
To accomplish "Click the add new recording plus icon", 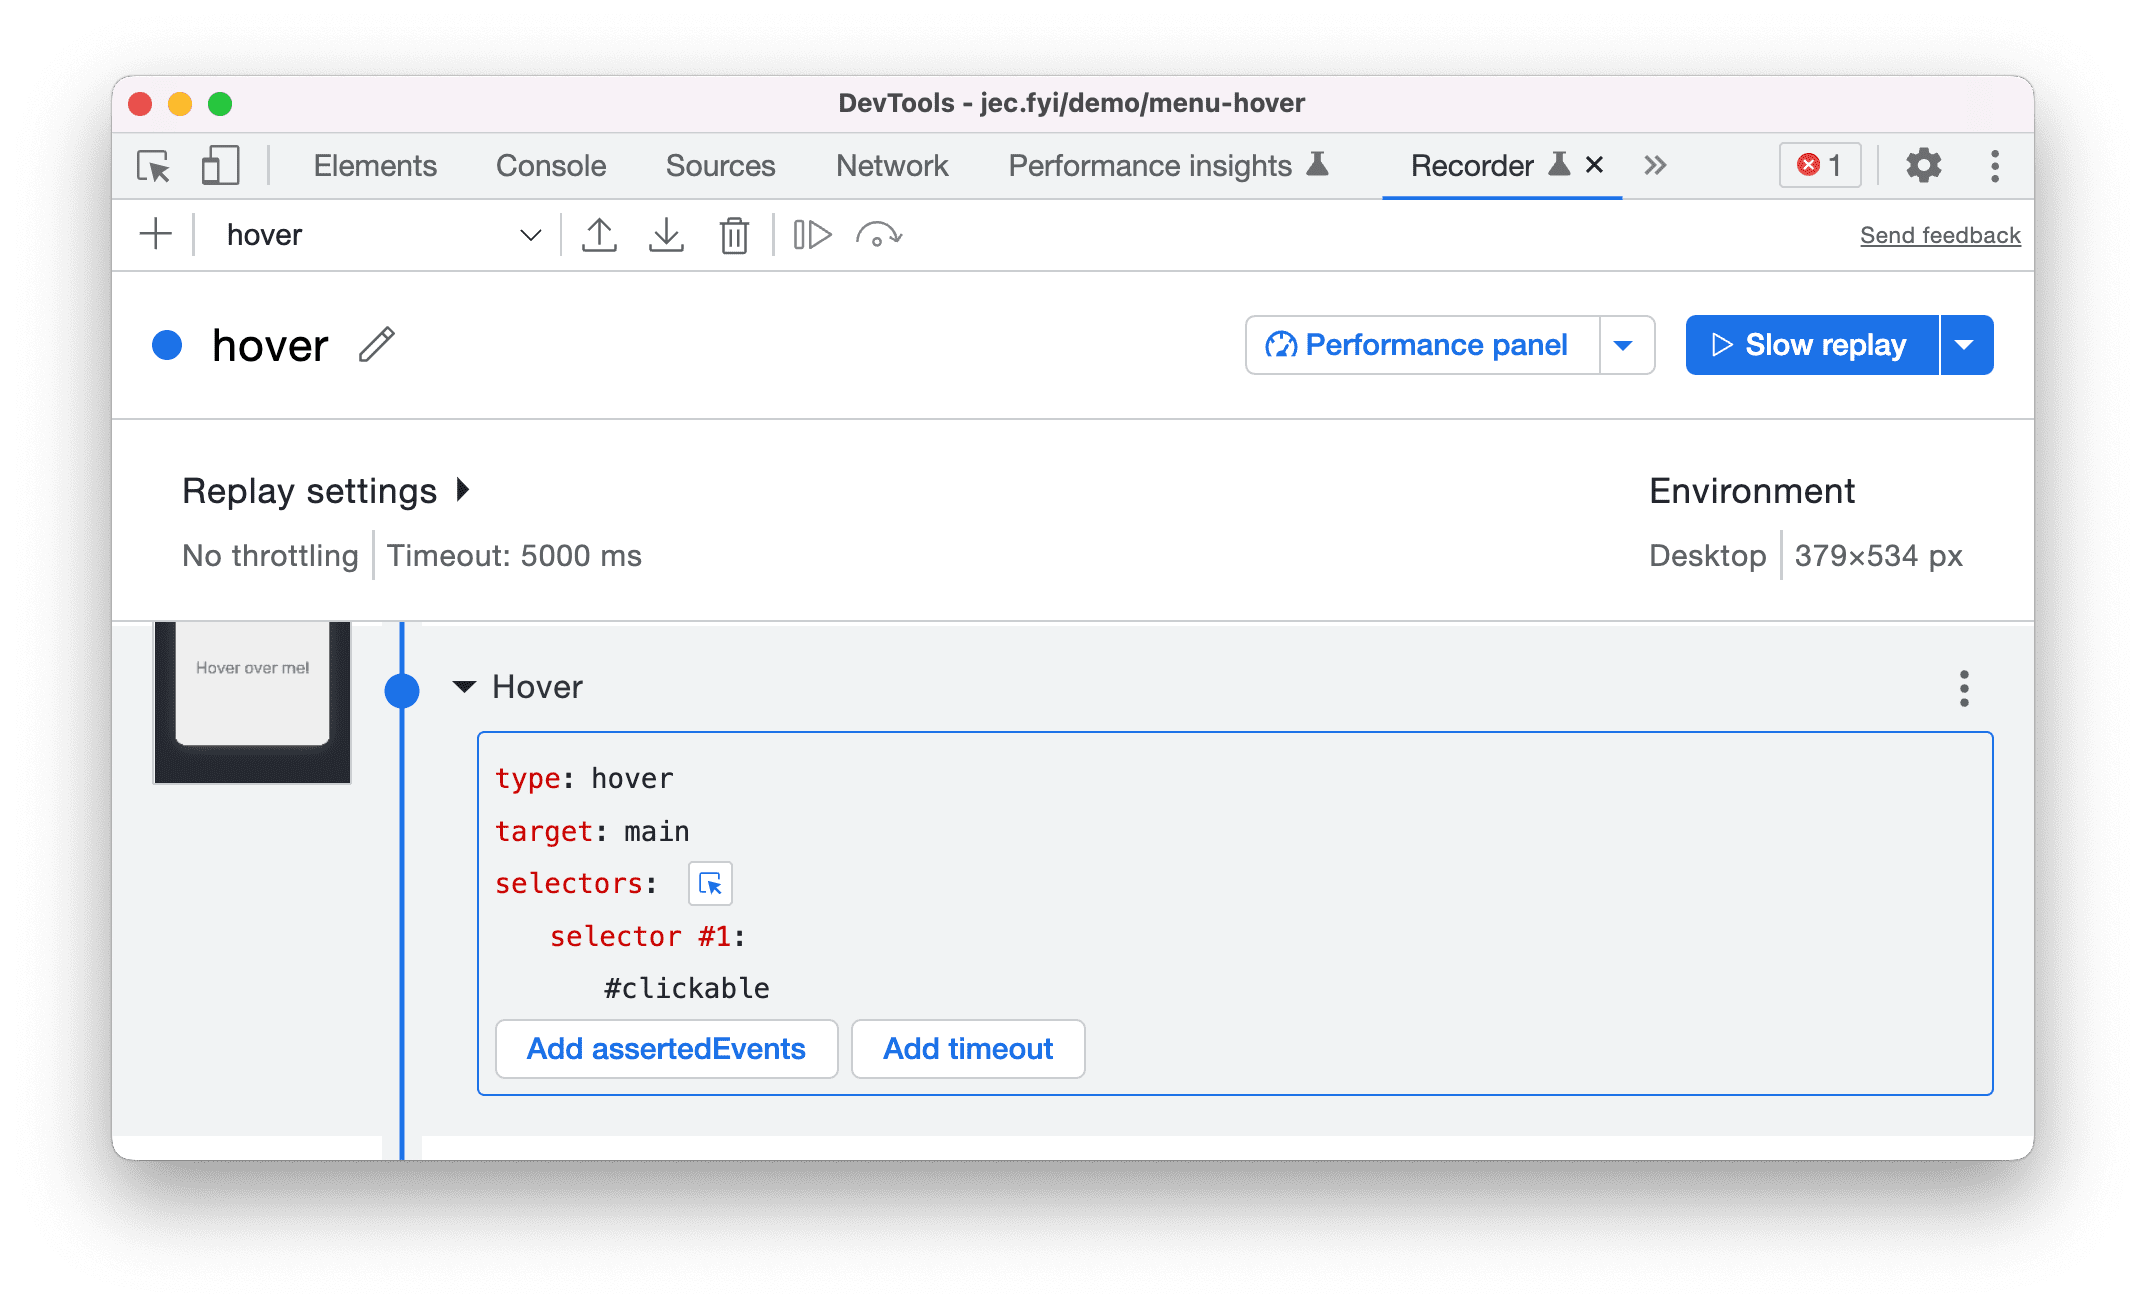I will [x=155, y=233].
